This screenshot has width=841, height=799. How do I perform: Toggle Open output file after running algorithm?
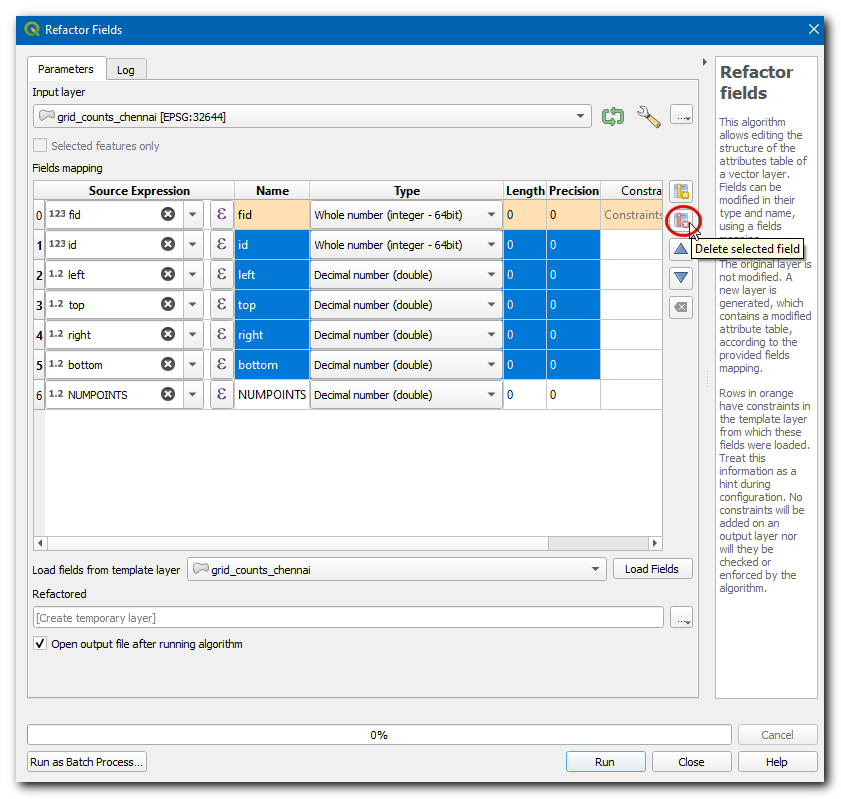coord(41,644)
